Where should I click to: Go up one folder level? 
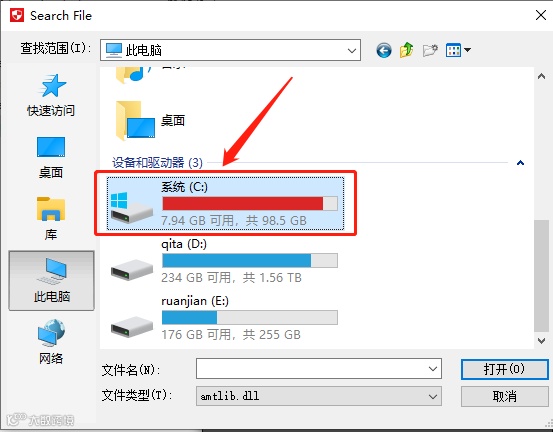pyautogui.click(x=406, y=50)
